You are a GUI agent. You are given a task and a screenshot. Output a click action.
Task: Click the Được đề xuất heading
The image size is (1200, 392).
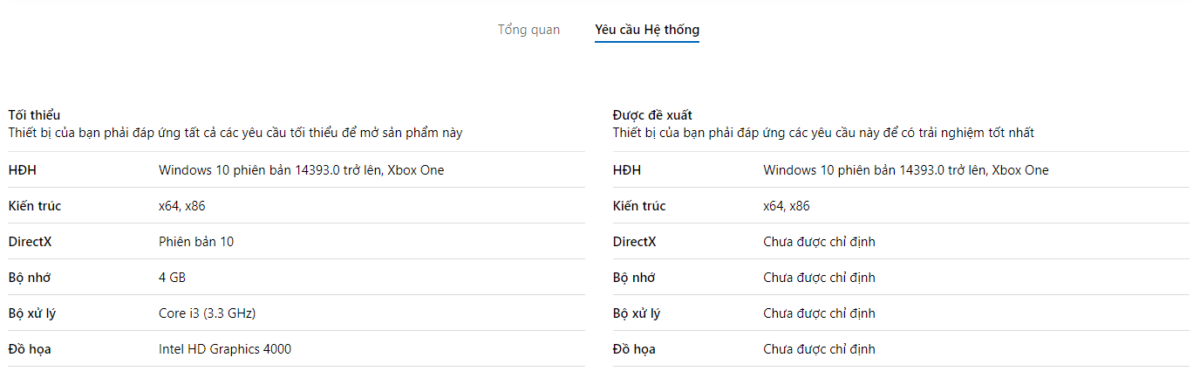point(653,115)
